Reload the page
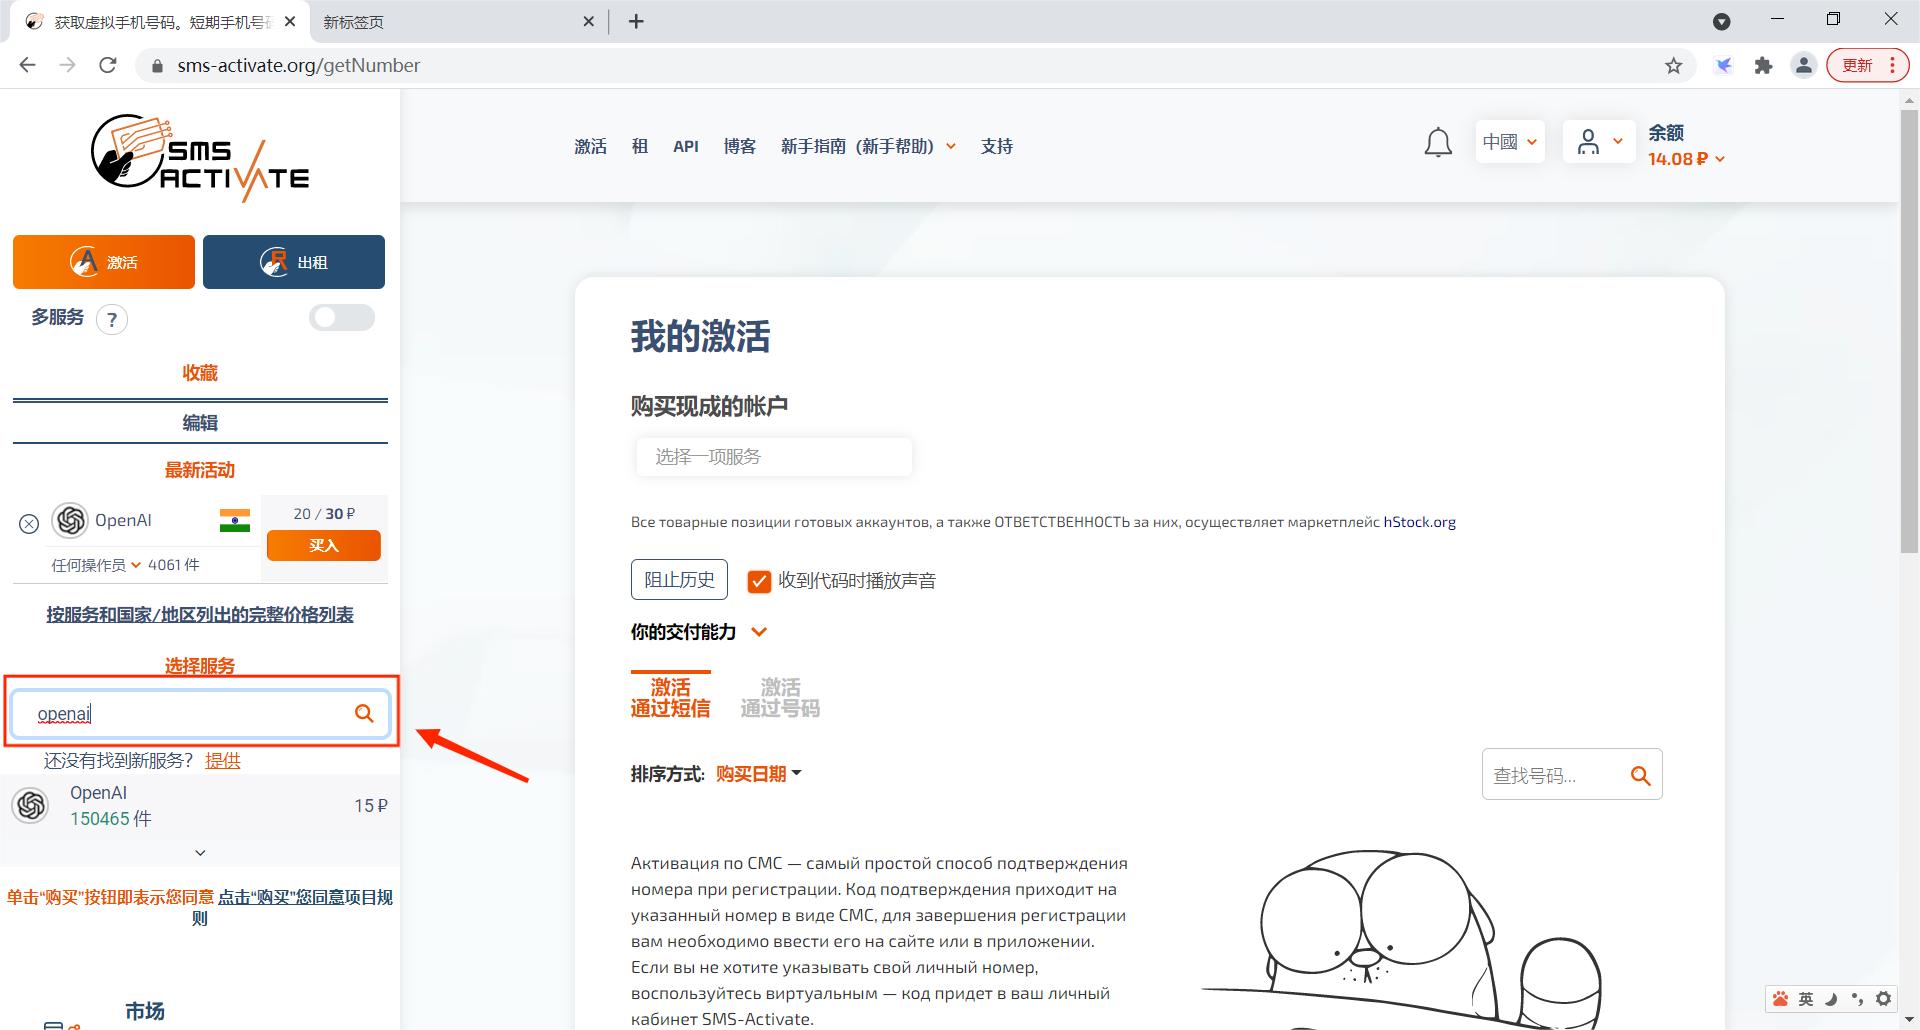This screenshot has width=1920, height=1030. [108, 65]
